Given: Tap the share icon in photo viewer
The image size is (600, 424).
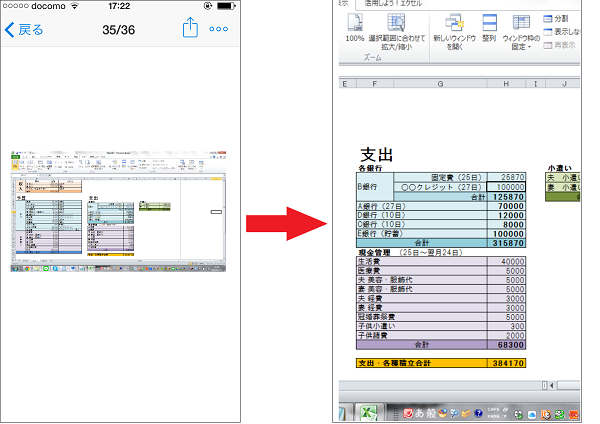Looking at the screenshot, I should pos(191,29).
